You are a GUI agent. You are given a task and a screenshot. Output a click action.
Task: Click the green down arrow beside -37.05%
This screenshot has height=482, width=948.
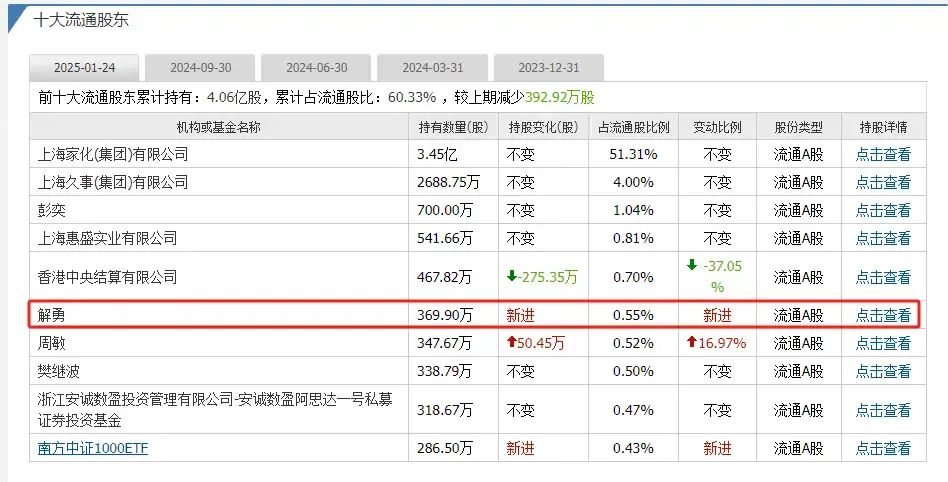(692, 265)
